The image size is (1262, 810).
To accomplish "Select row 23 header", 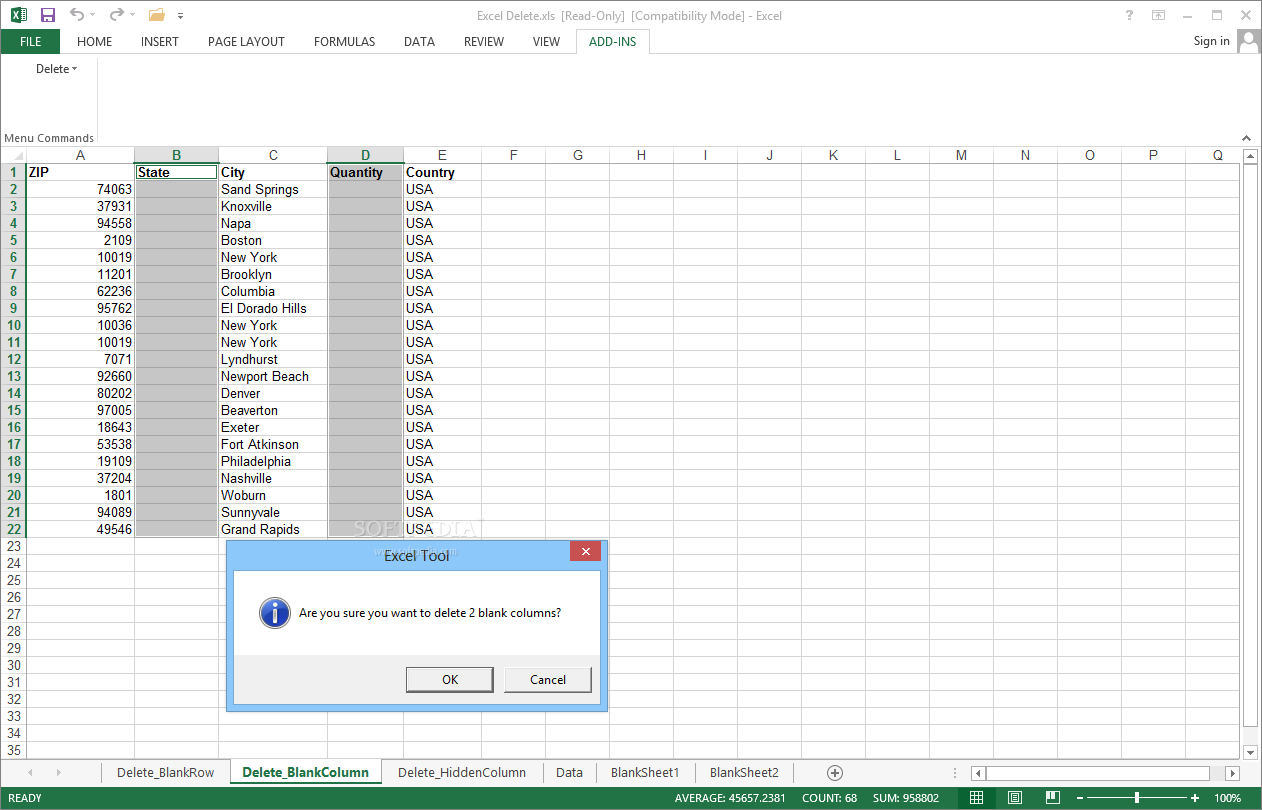I will (13, 546).
